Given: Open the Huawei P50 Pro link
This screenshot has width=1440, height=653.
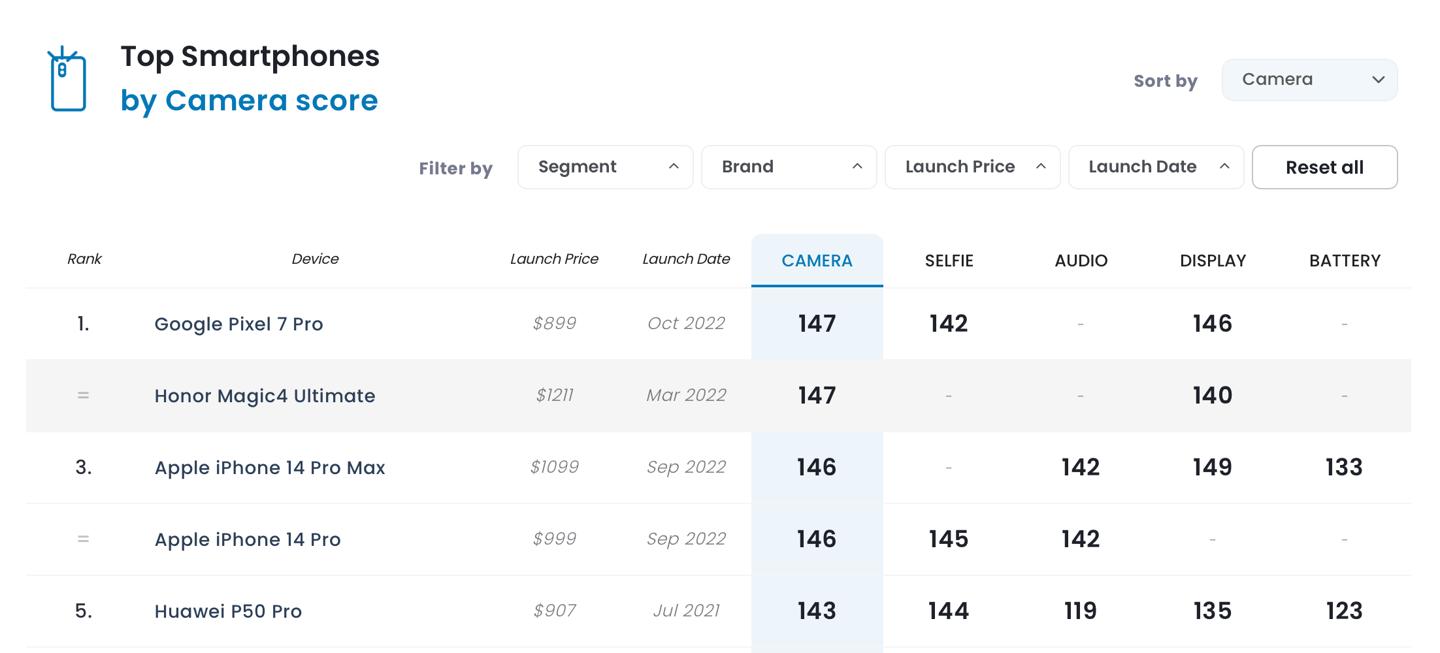Looking at the screenshot, I should [227, 612].
